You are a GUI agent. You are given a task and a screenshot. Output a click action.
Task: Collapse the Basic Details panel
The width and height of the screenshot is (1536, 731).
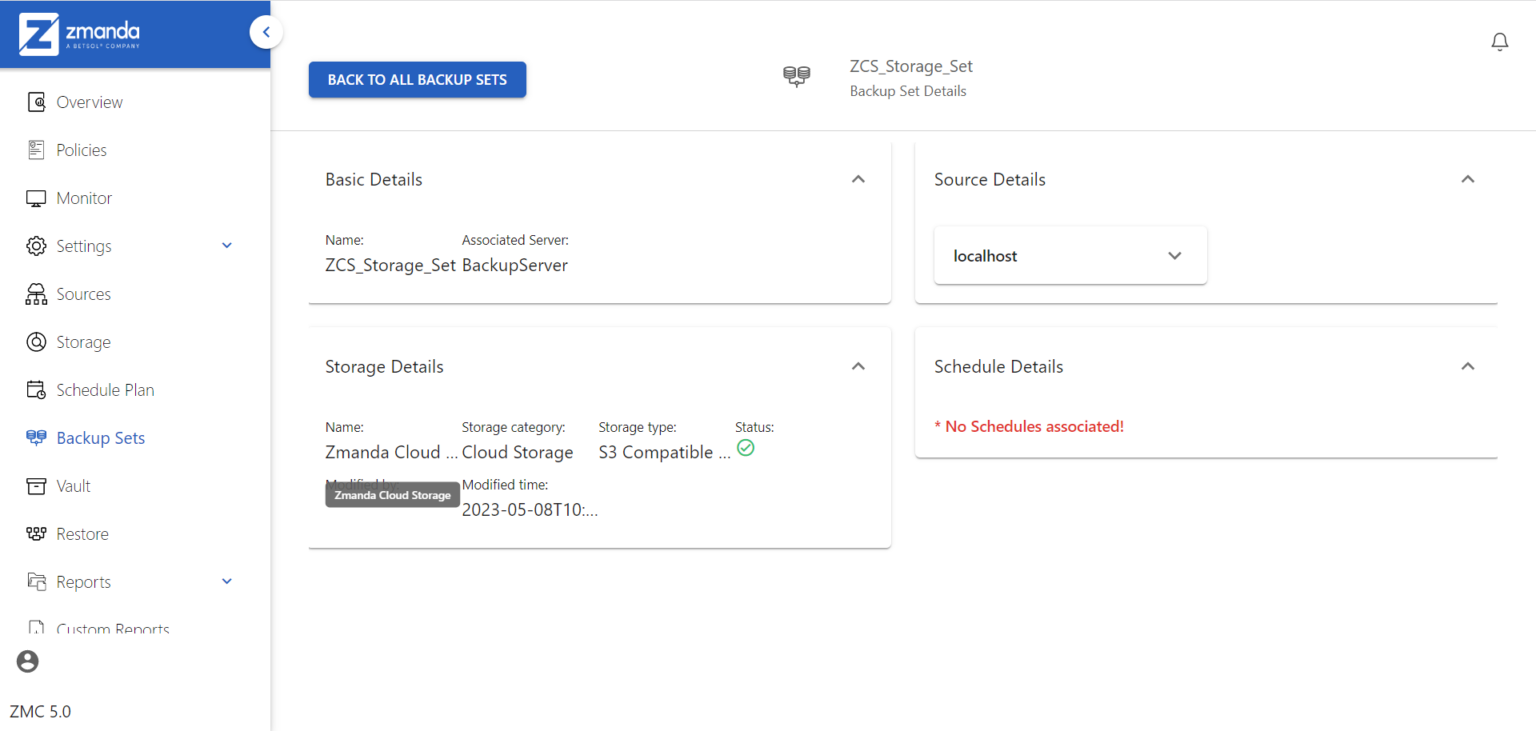[x=858, y=178]
